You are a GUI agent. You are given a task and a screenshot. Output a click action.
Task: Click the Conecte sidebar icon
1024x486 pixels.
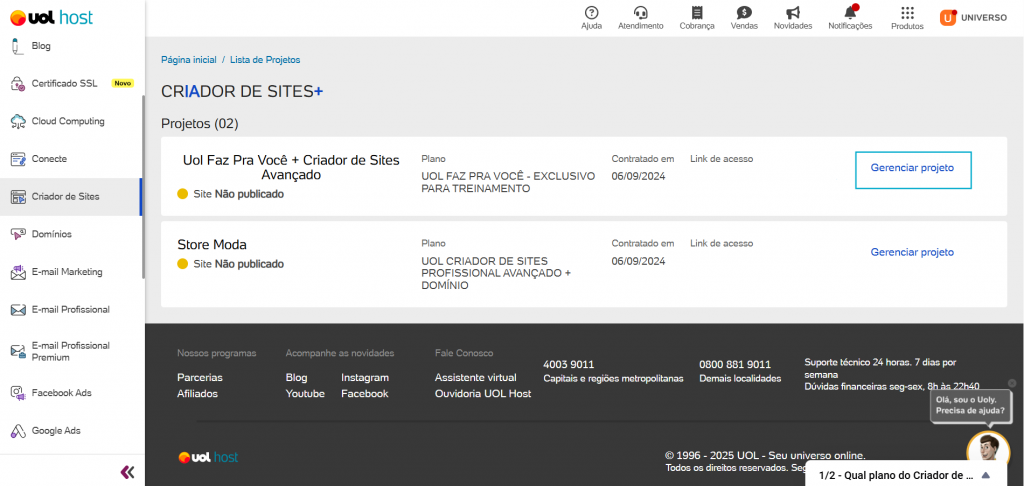pyautogui.click(x=18, y=159)
